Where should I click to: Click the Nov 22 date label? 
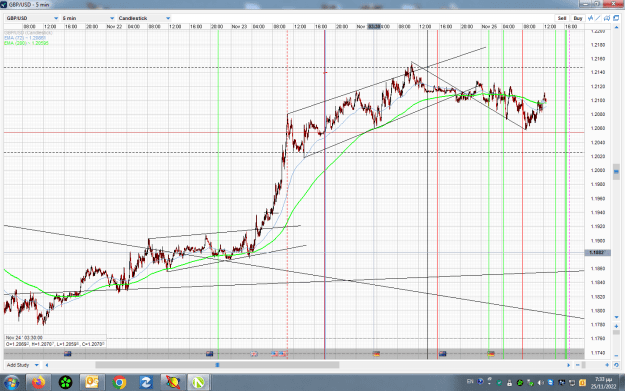point(114,27)
